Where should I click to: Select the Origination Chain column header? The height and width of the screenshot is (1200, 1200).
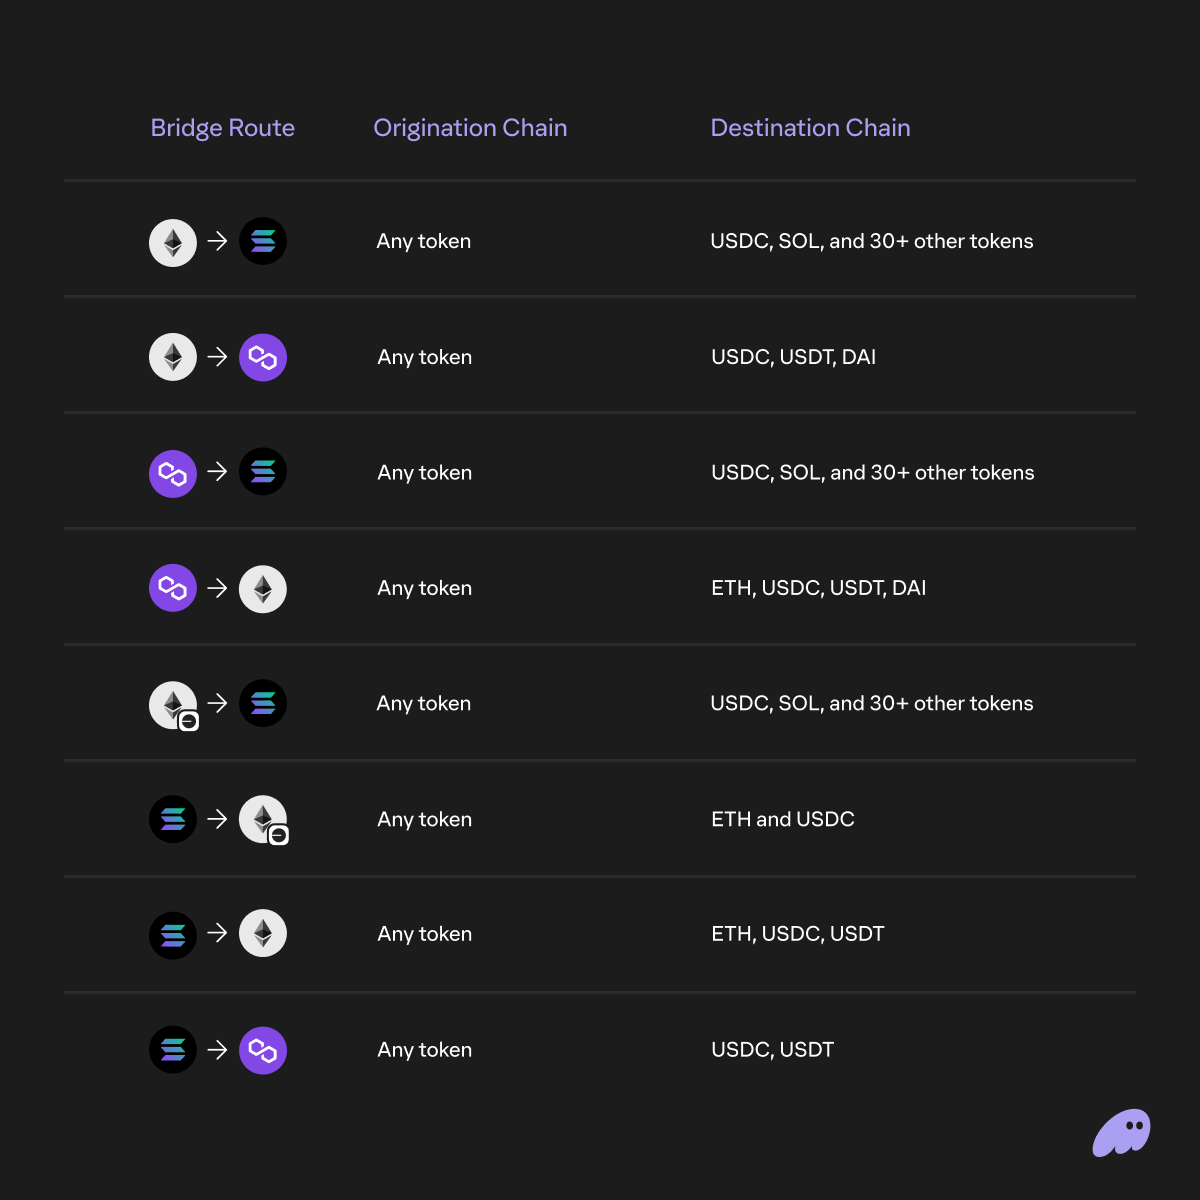pos(470,128)
